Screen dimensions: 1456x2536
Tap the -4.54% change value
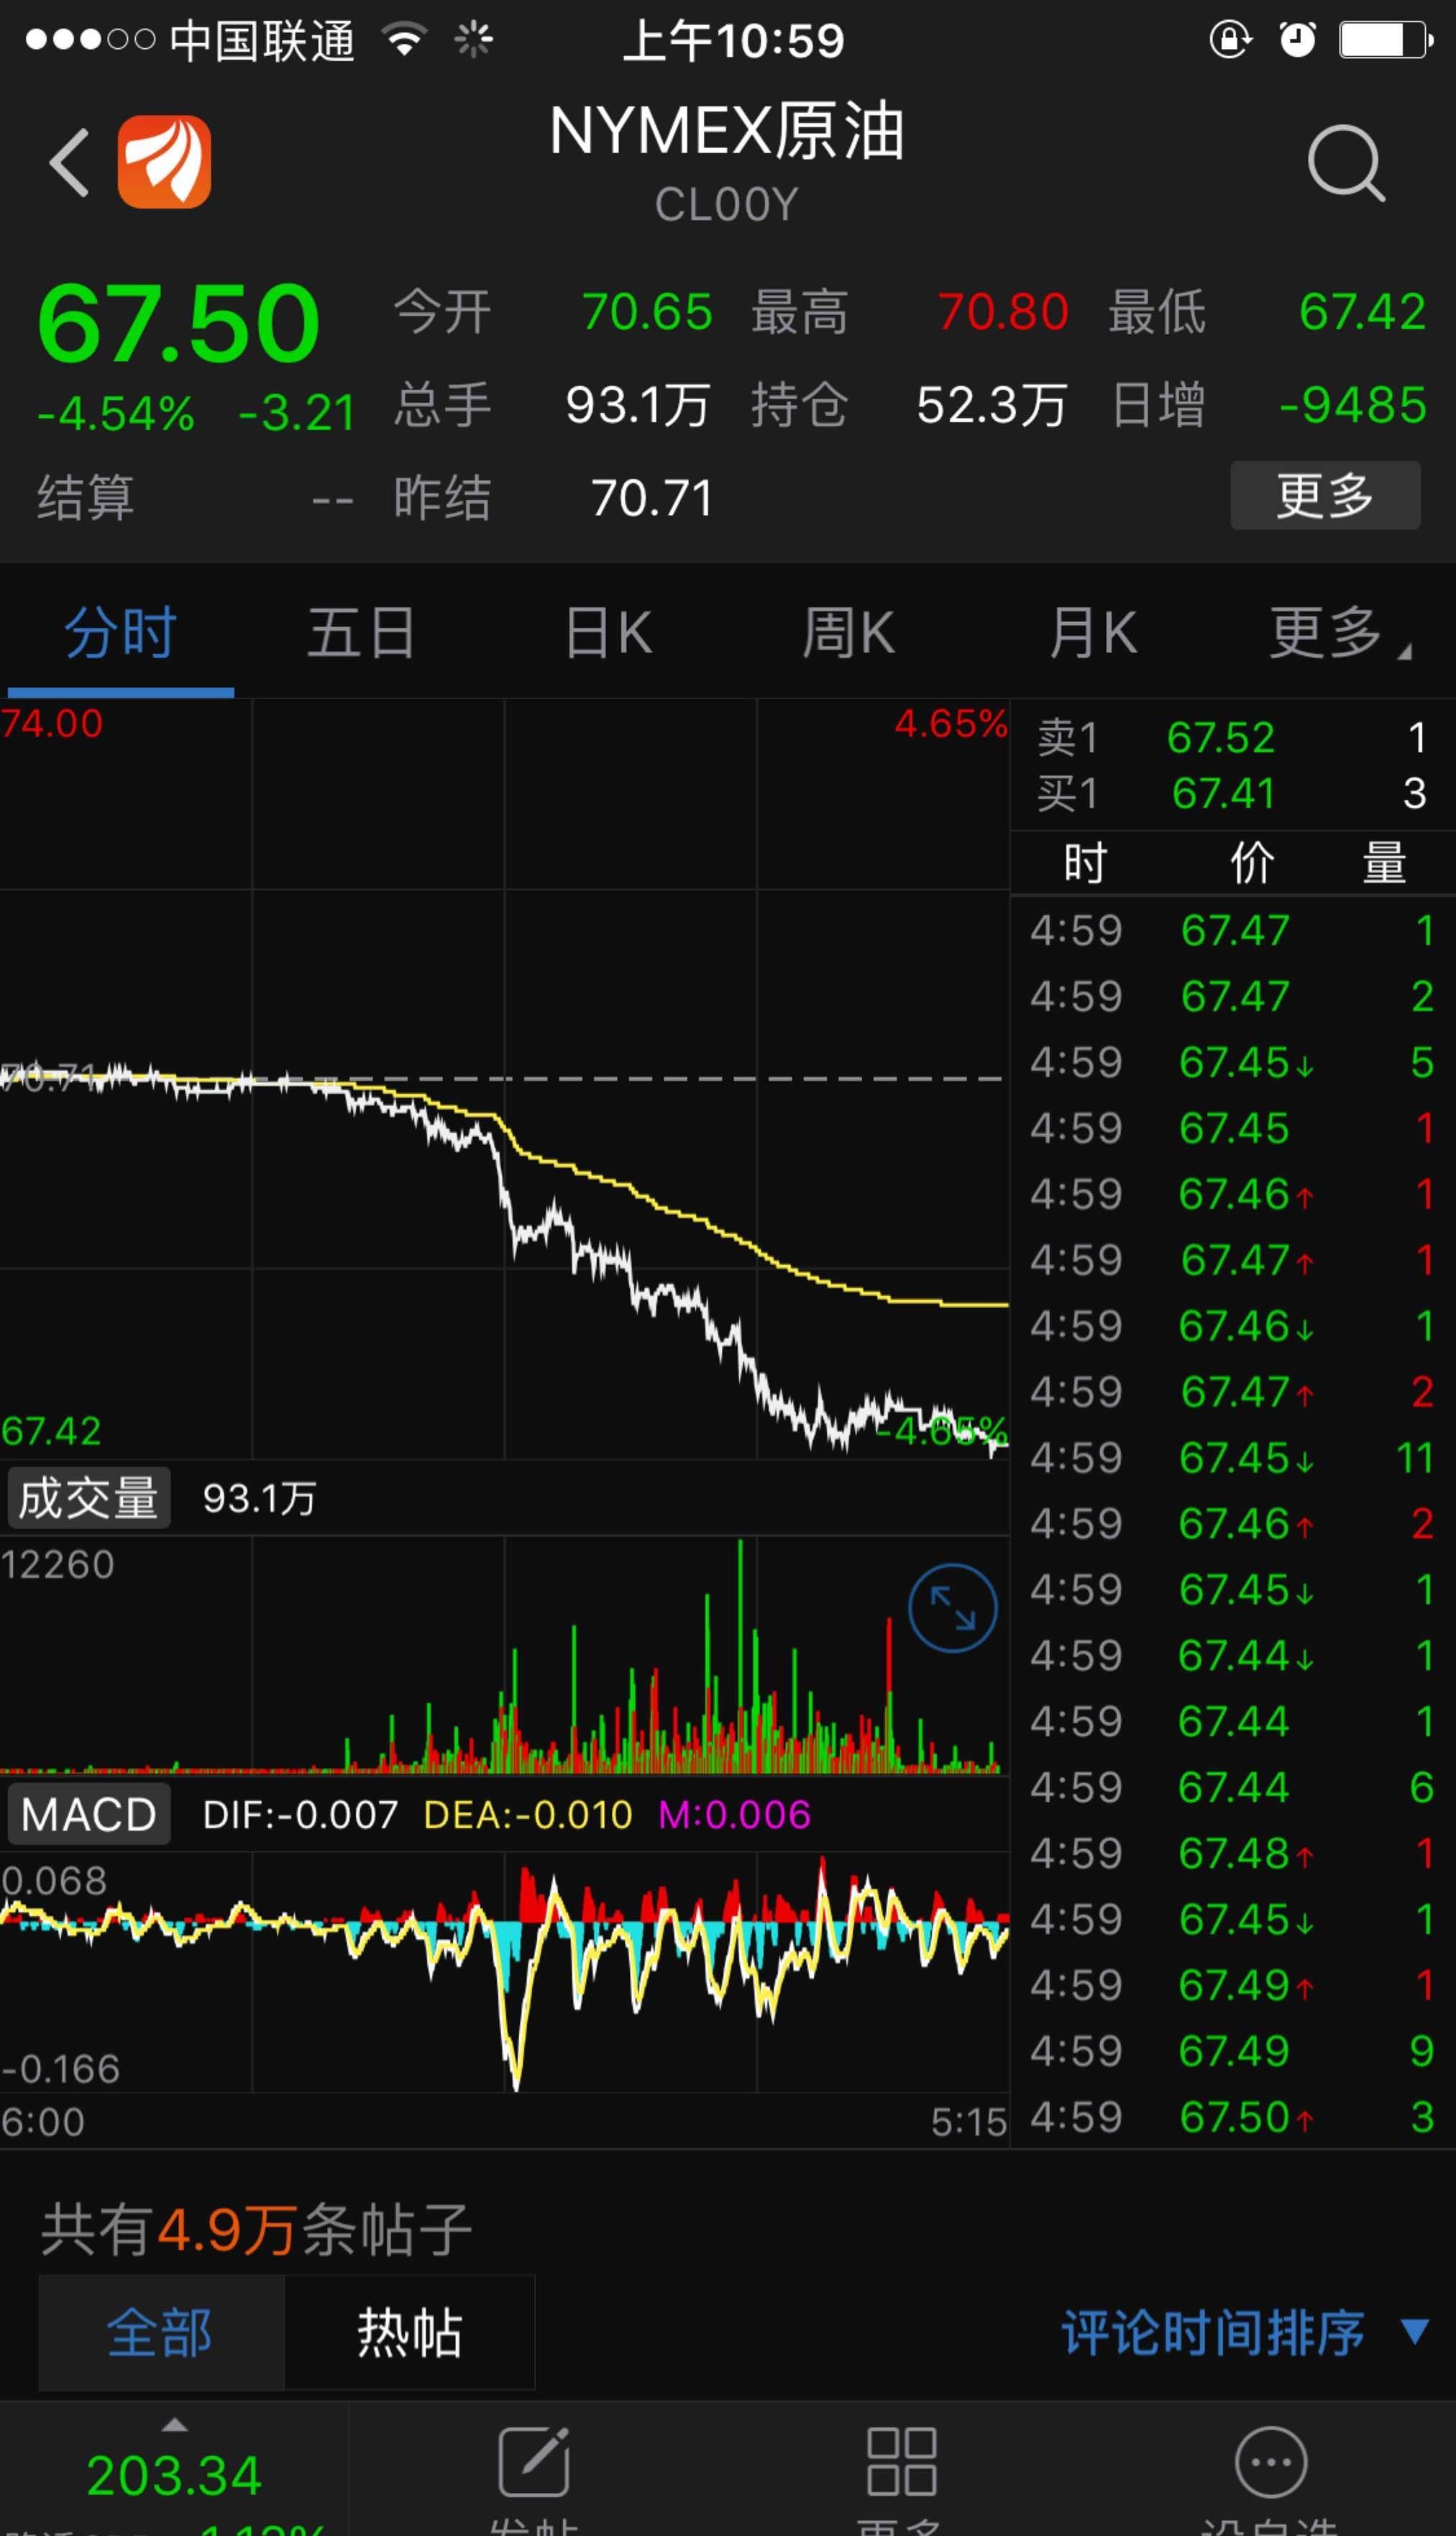click(116, 413)
